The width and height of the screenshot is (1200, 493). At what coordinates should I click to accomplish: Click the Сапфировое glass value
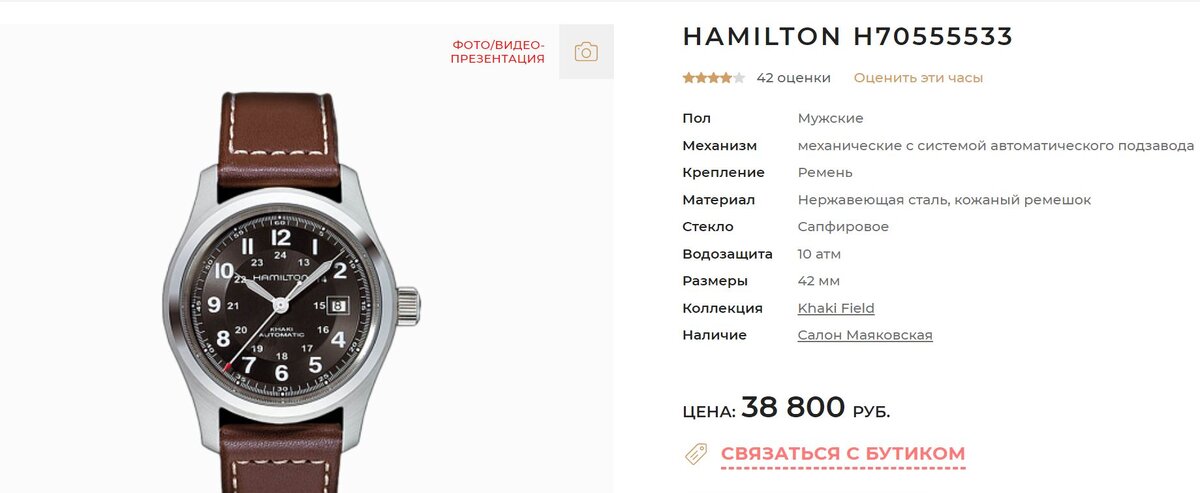(x=843, y=227)
